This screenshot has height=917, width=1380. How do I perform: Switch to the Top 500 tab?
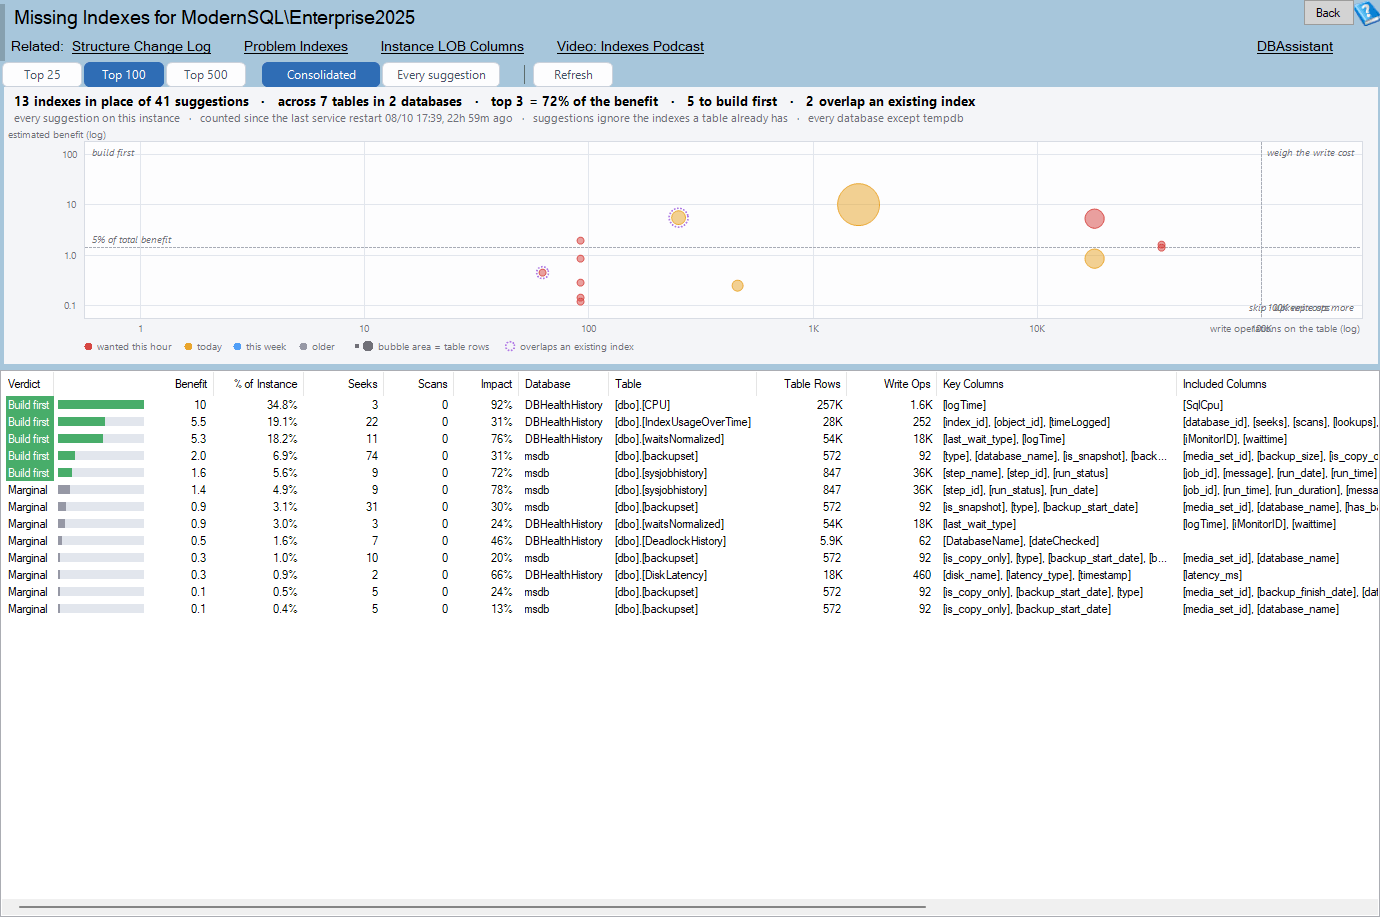206,75
